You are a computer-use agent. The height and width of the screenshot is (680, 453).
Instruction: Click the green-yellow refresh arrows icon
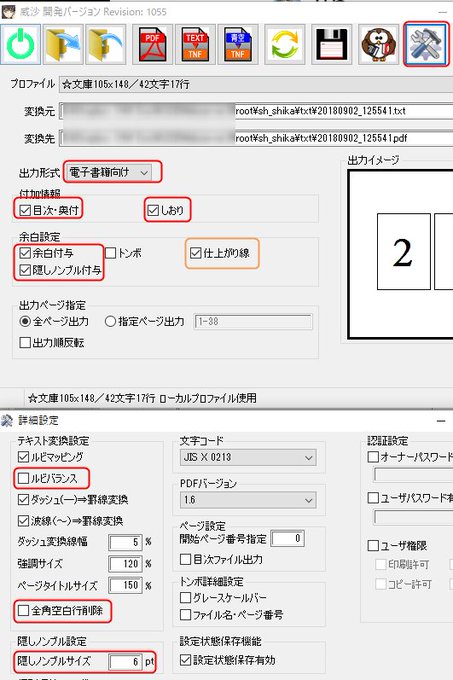point(284,45)
